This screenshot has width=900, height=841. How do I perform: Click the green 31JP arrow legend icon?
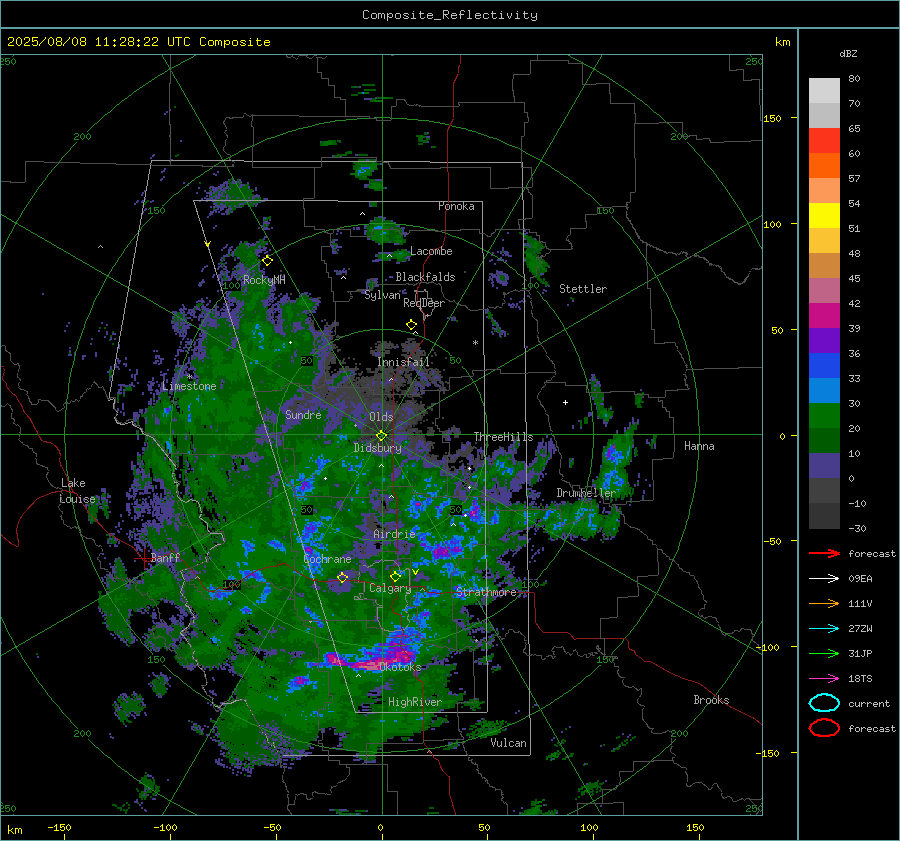point(824,653)
